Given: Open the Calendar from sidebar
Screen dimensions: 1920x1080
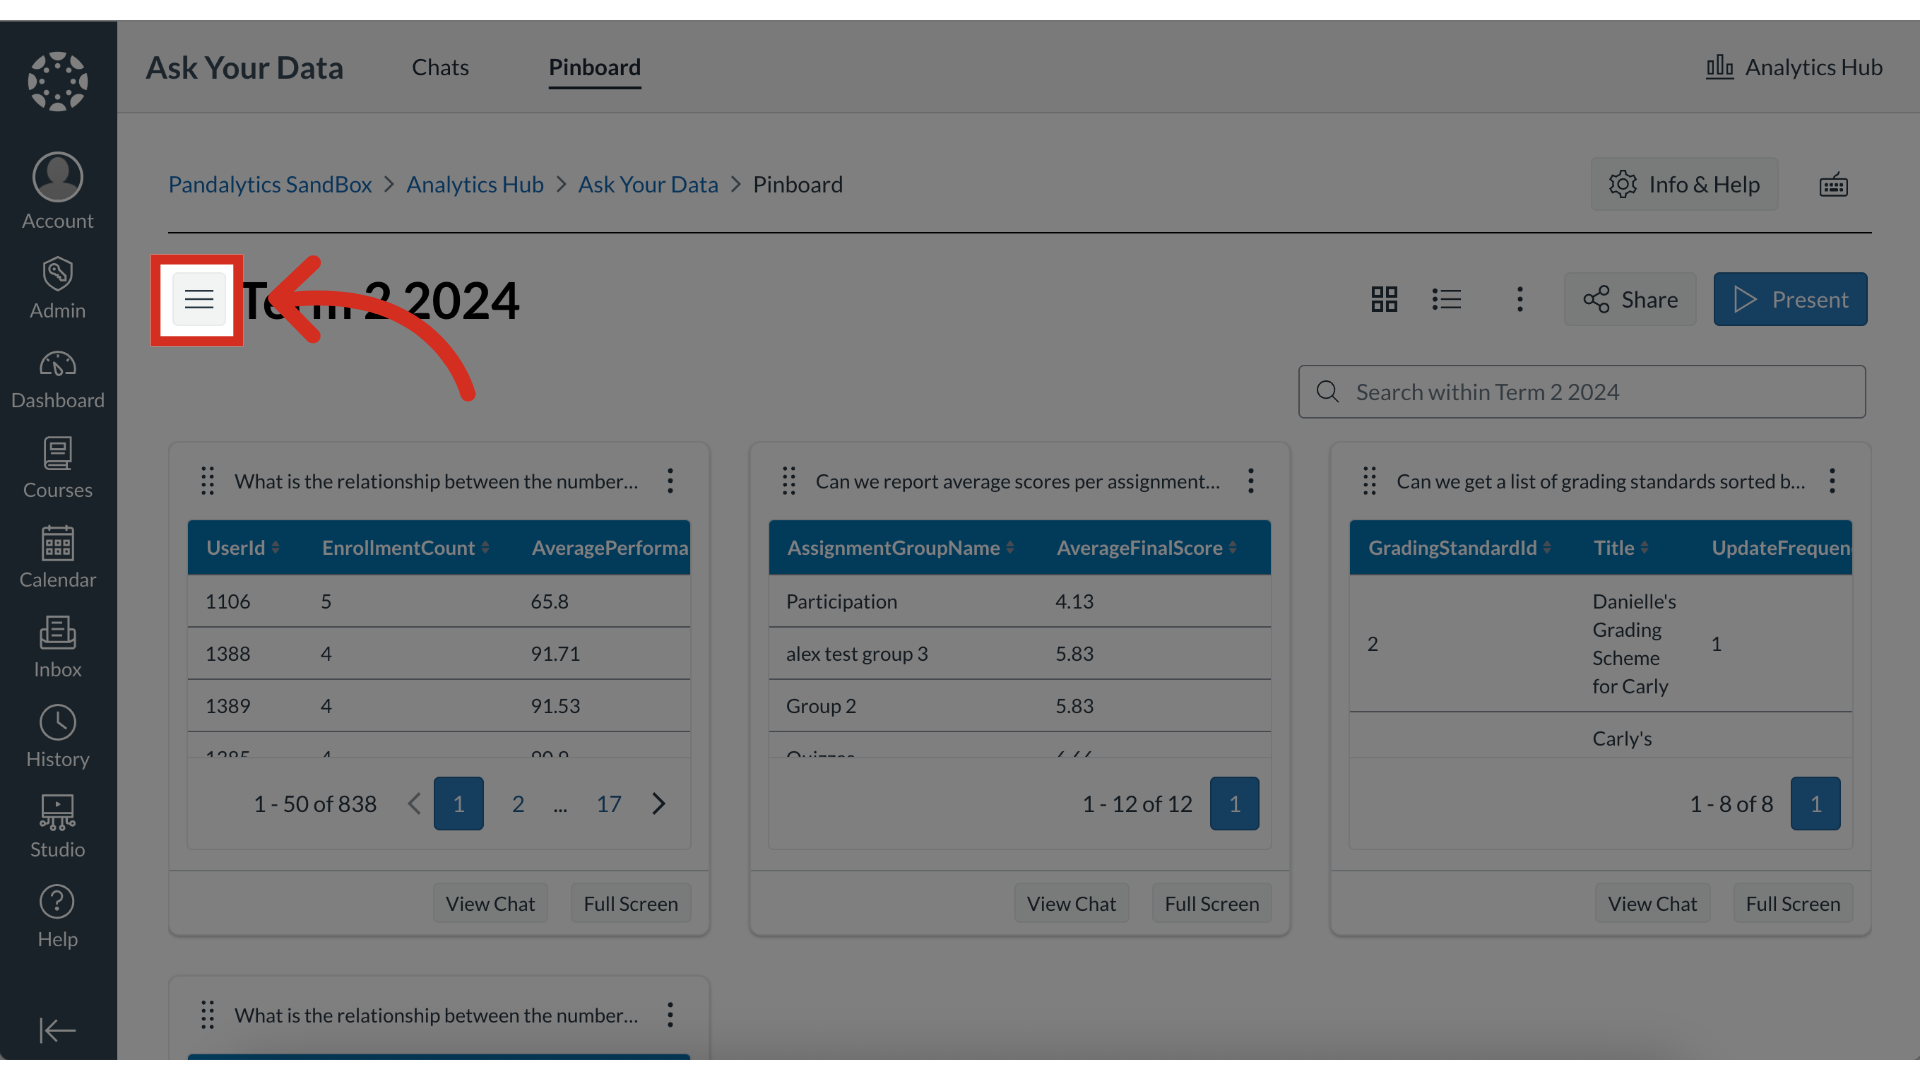Looking at the screenshot, I should coord(58,558).
